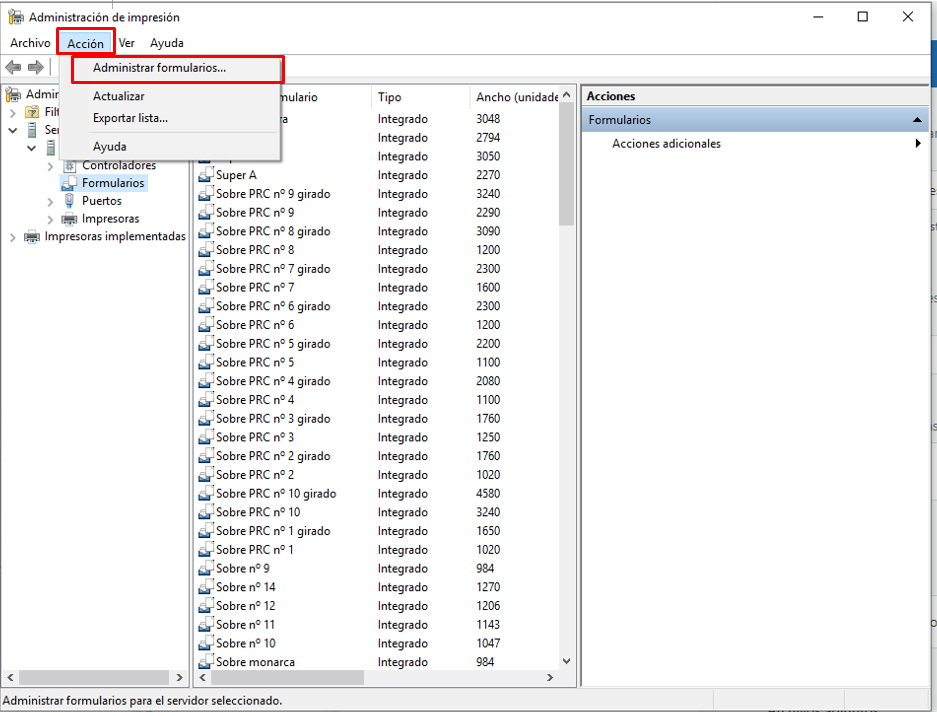
Task: Select the Formularios node icon in tree
Action: pos(69,184)
